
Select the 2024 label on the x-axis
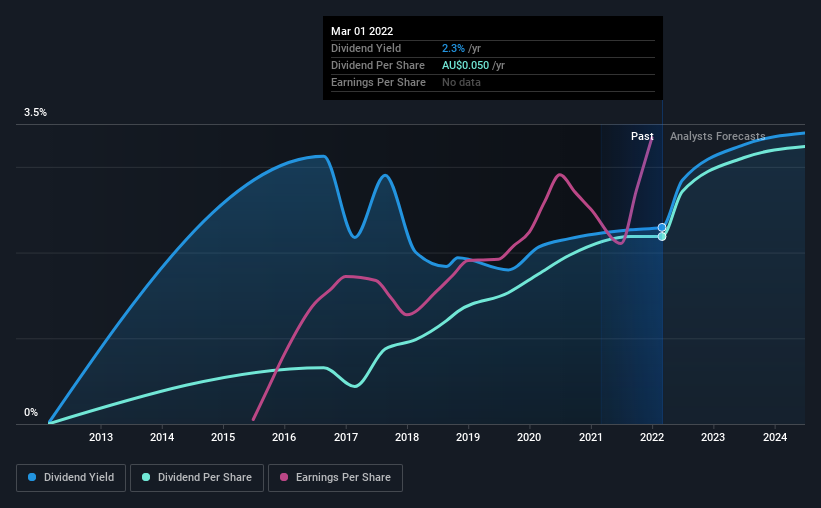coord(774,437)
